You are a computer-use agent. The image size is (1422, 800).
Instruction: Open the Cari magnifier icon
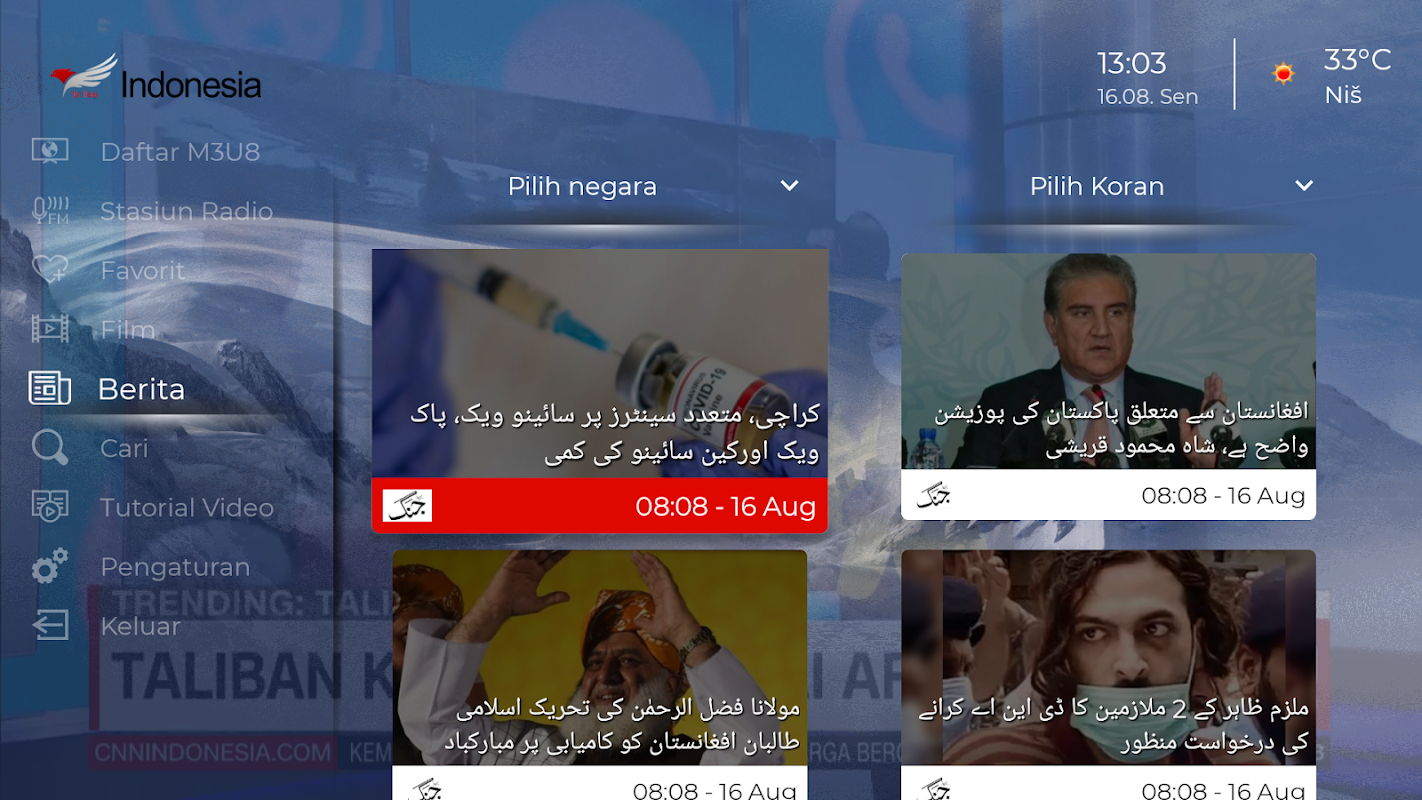tap(50, 448)
